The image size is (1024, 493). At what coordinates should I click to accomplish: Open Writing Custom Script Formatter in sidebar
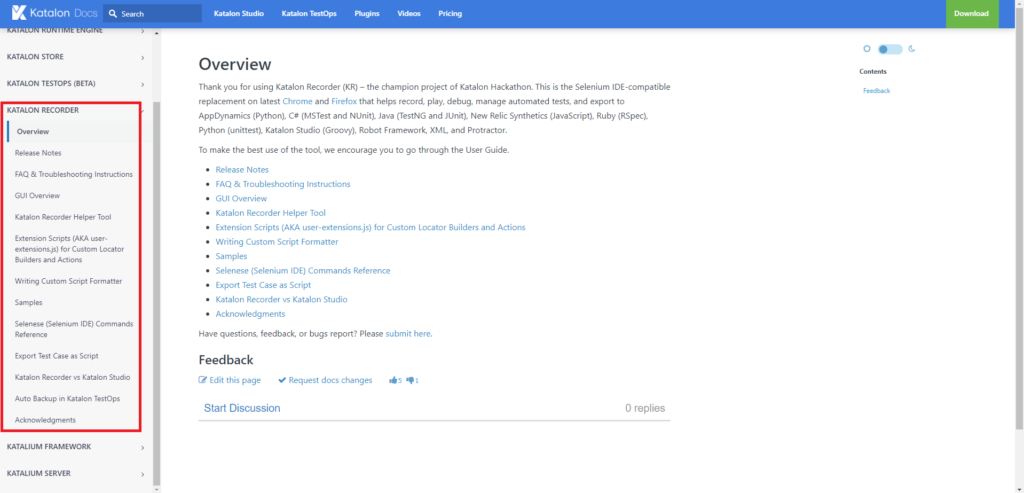click(69, 281)
